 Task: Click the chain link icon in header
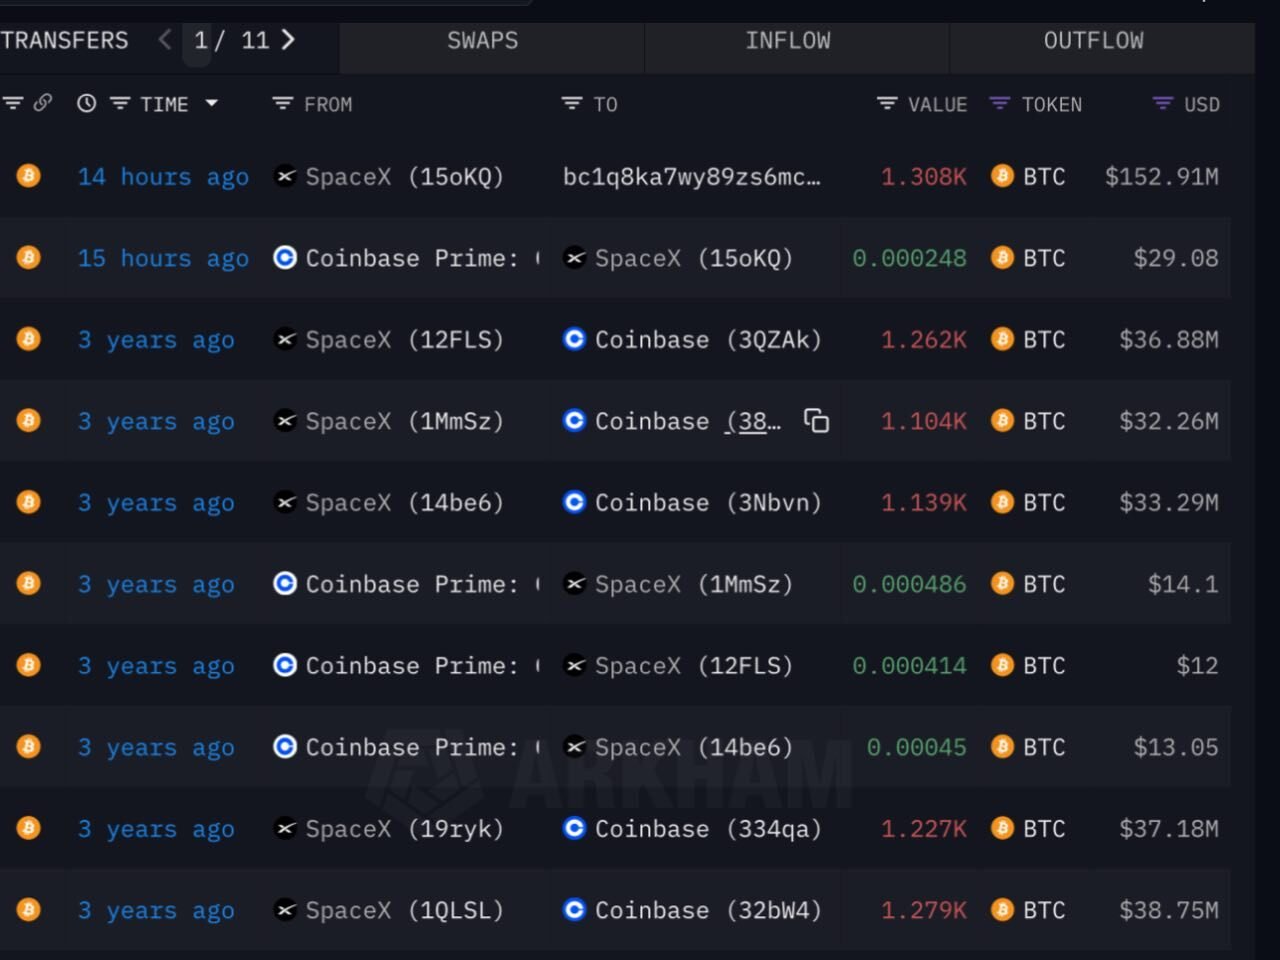point(42,103)
